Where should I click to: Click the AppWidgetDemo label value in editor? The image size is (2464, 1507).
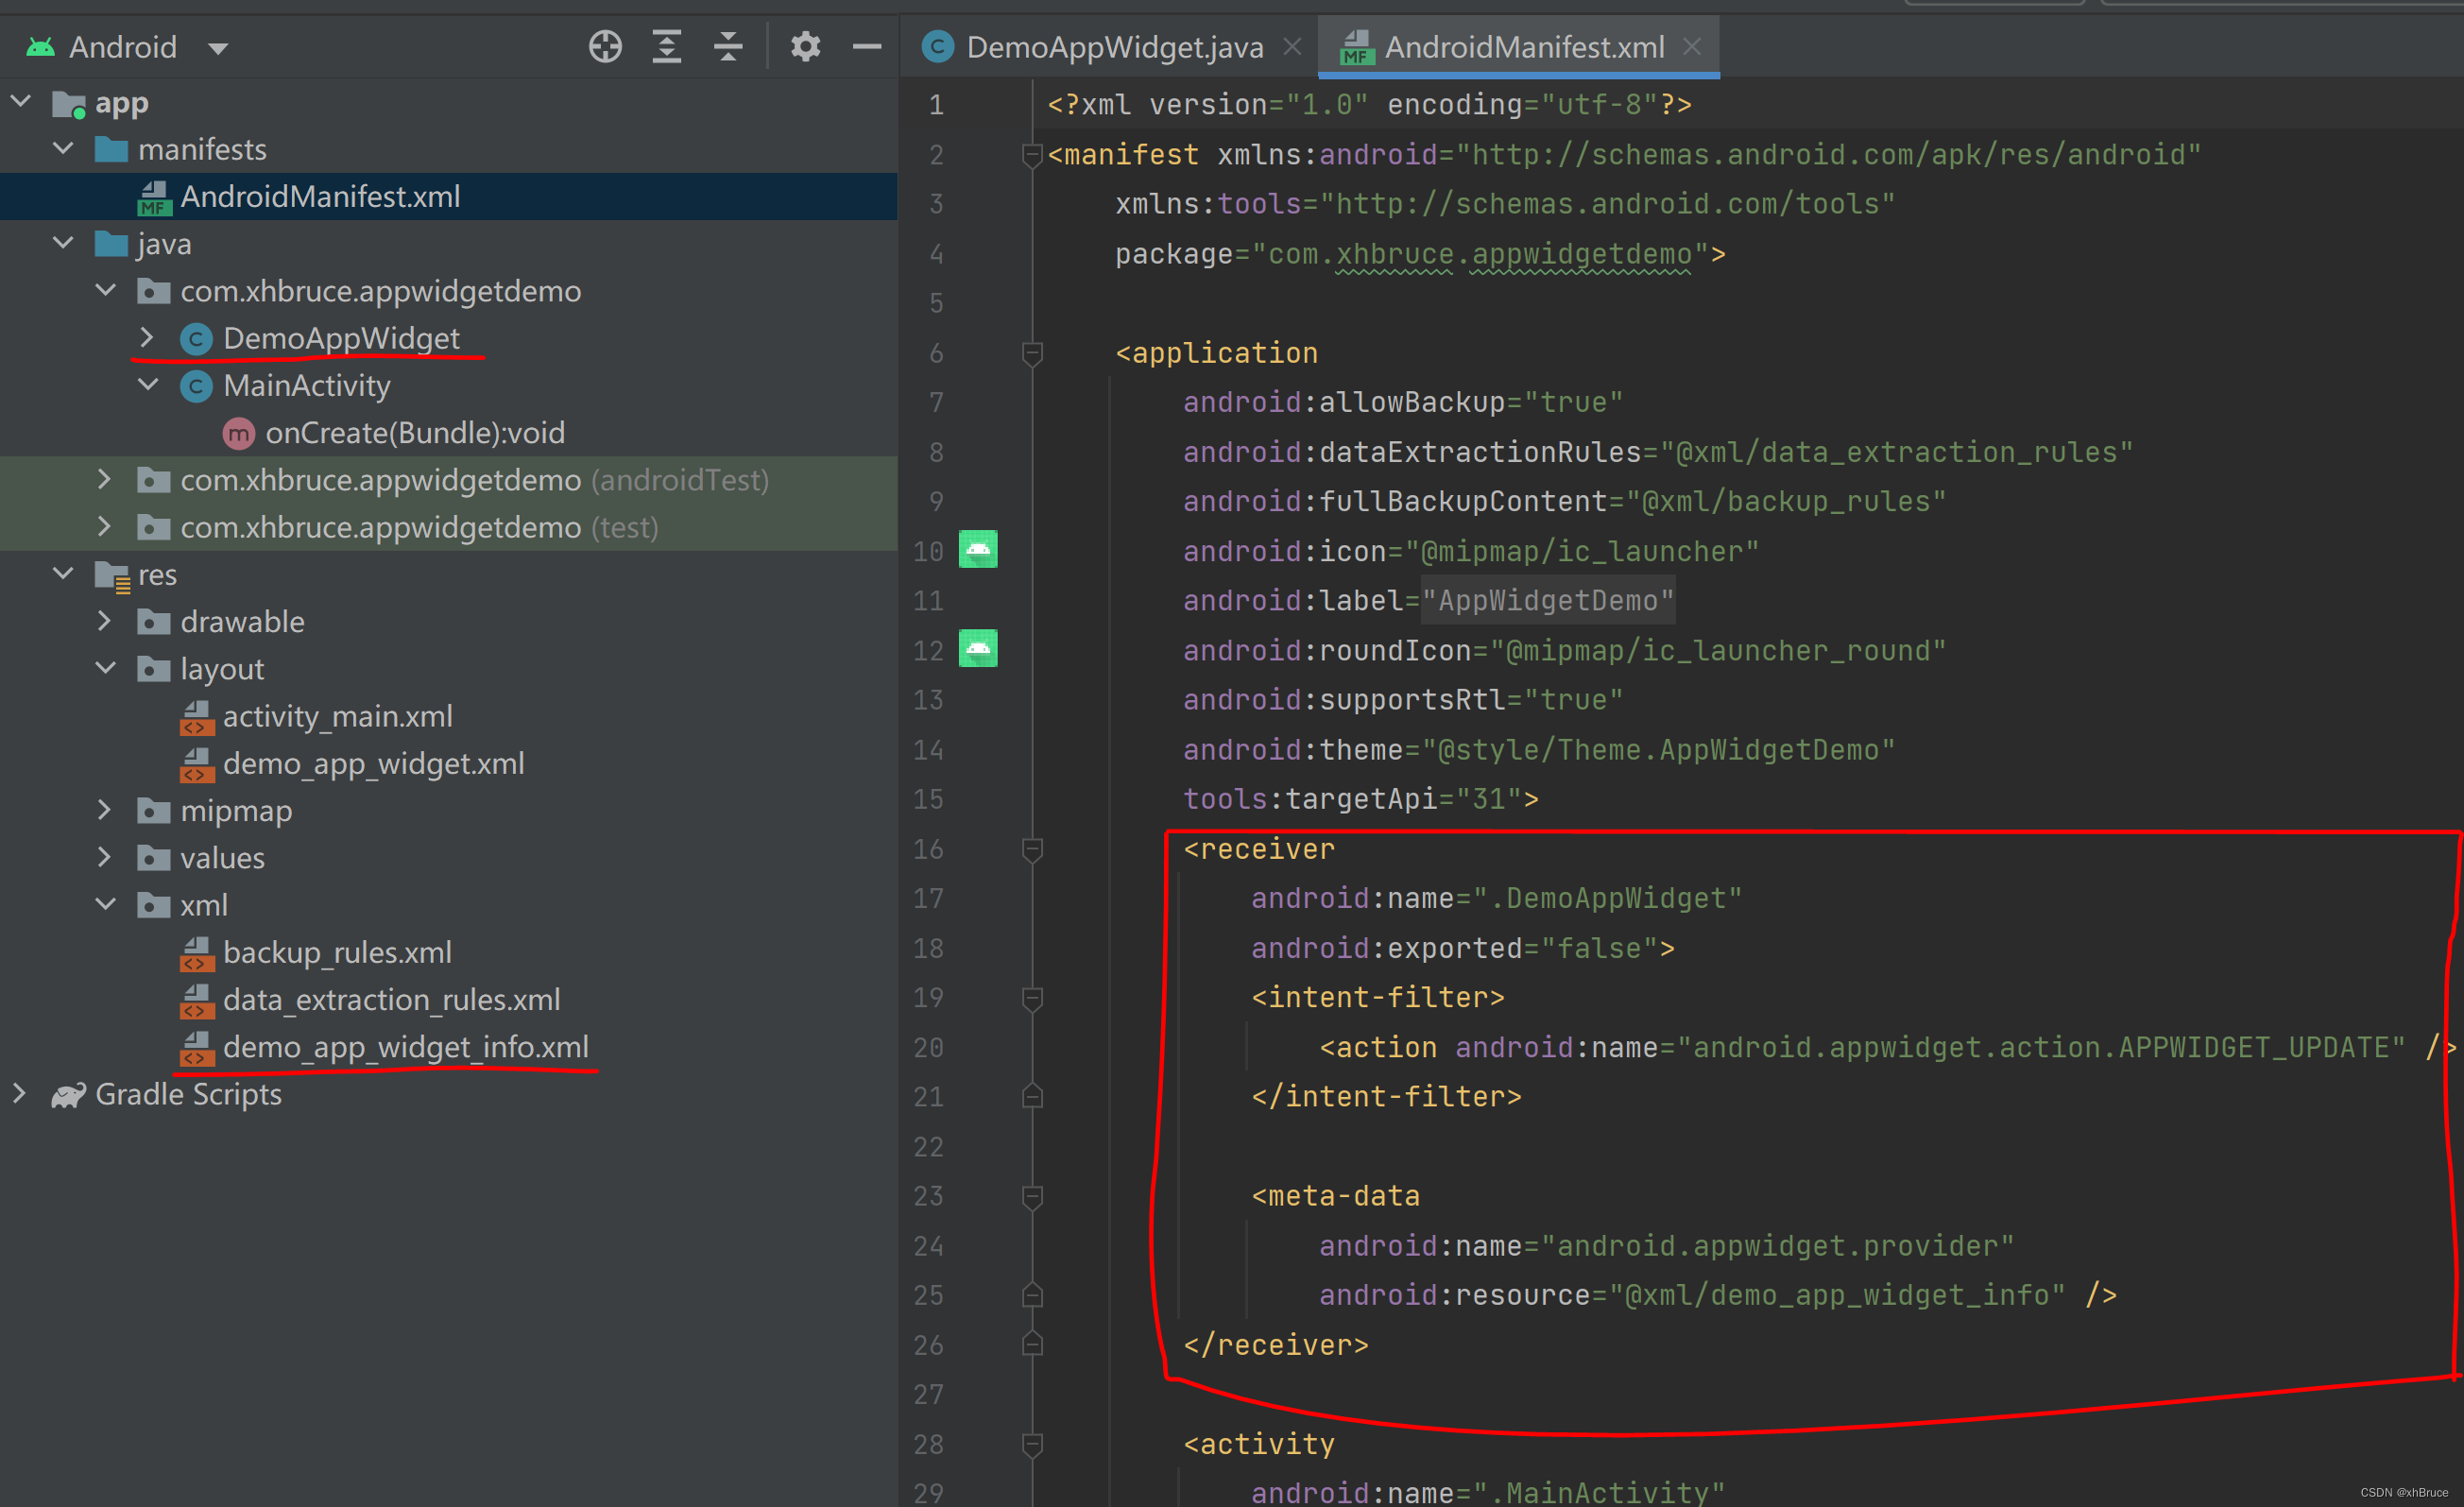point(1547,601)
